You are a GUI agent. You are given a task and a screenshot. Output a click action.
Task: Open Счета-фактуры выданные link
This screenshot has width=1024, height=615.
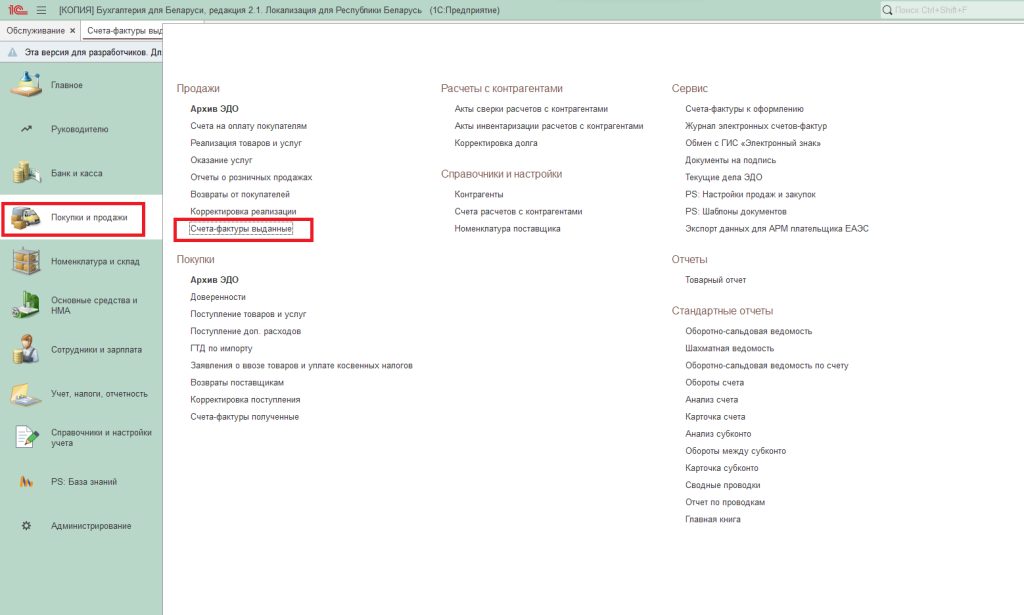241,229
